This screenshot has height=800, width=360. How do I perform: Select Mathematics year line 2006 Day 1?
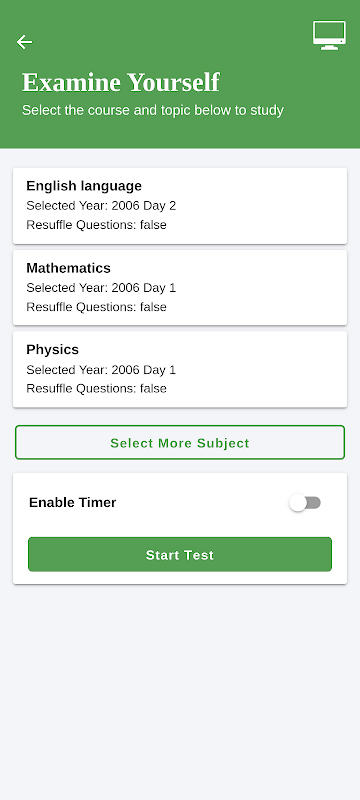[x=101, y=288]
